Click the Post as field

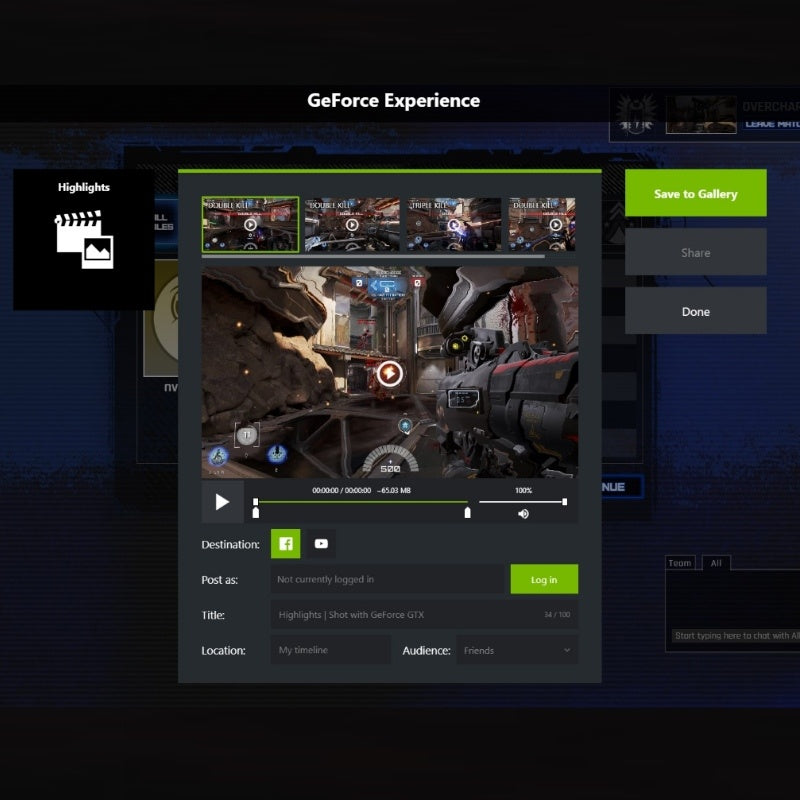388,580
